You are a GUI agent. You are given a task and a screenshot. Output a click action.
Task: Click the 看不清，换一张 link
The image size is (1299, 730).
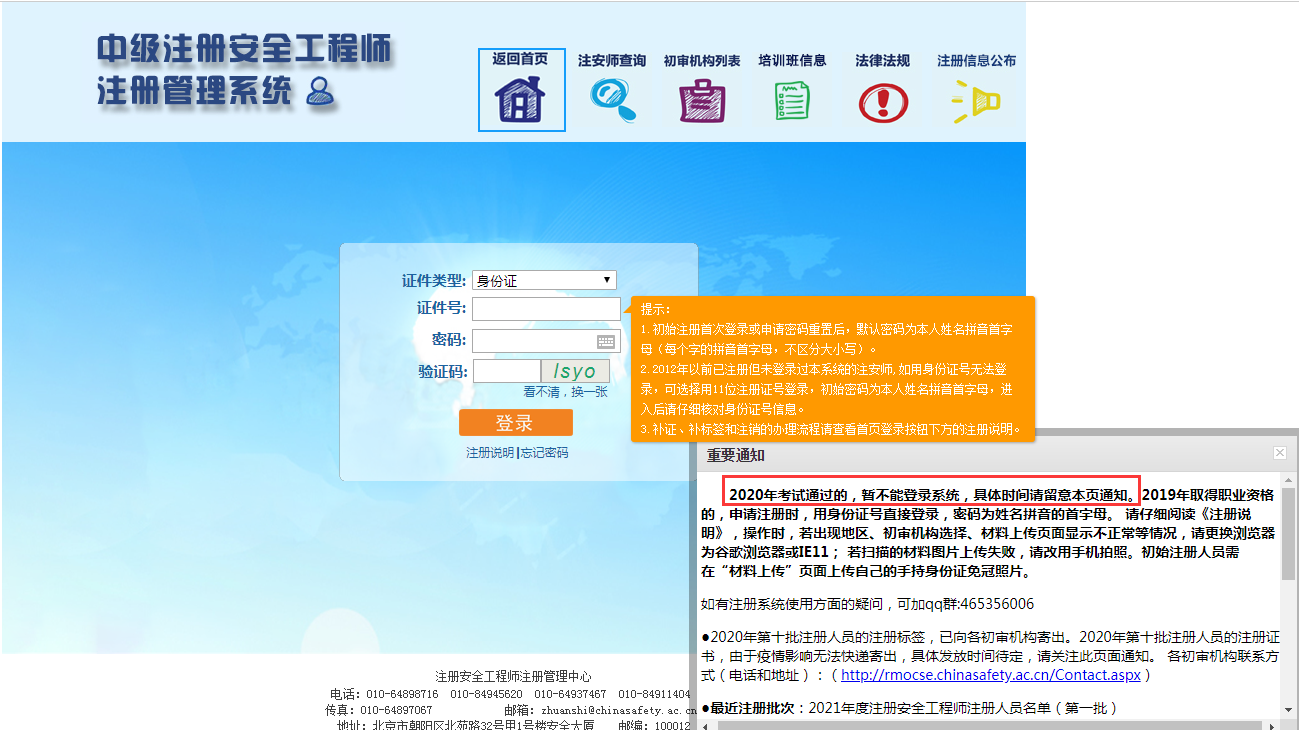point(565,392)
